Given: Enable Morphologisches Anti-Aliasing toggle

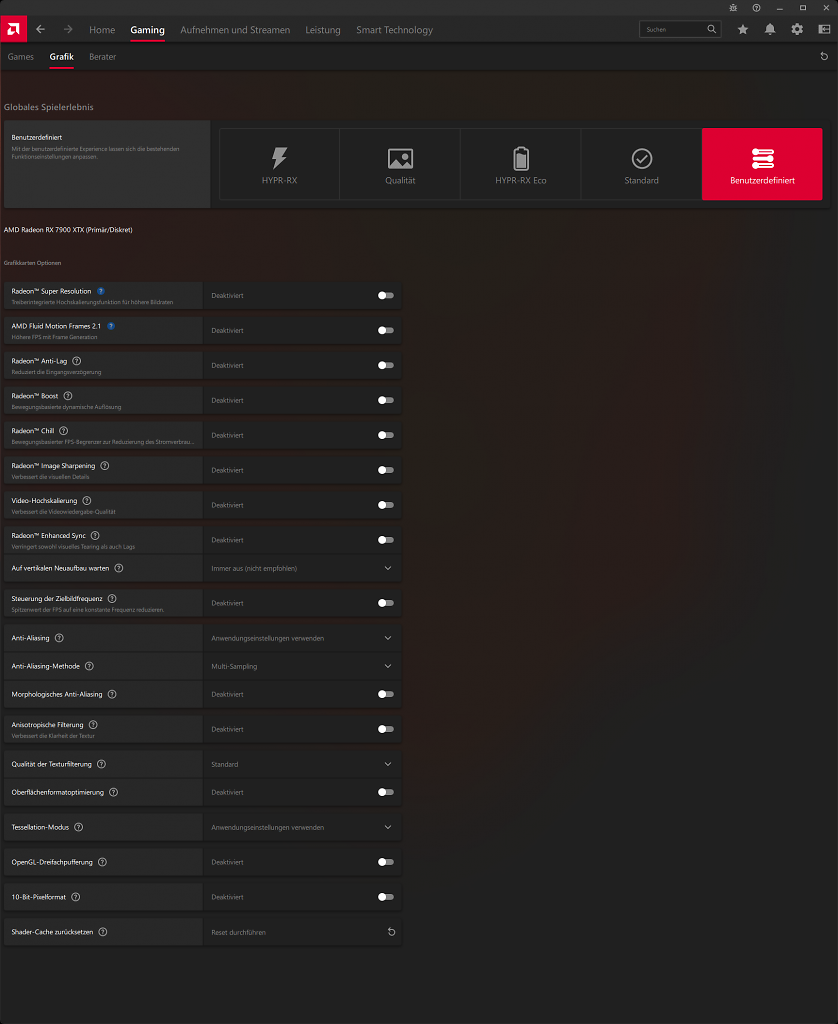Looking at the screenshot, I should pyautogui.click(x=385, y=694).
